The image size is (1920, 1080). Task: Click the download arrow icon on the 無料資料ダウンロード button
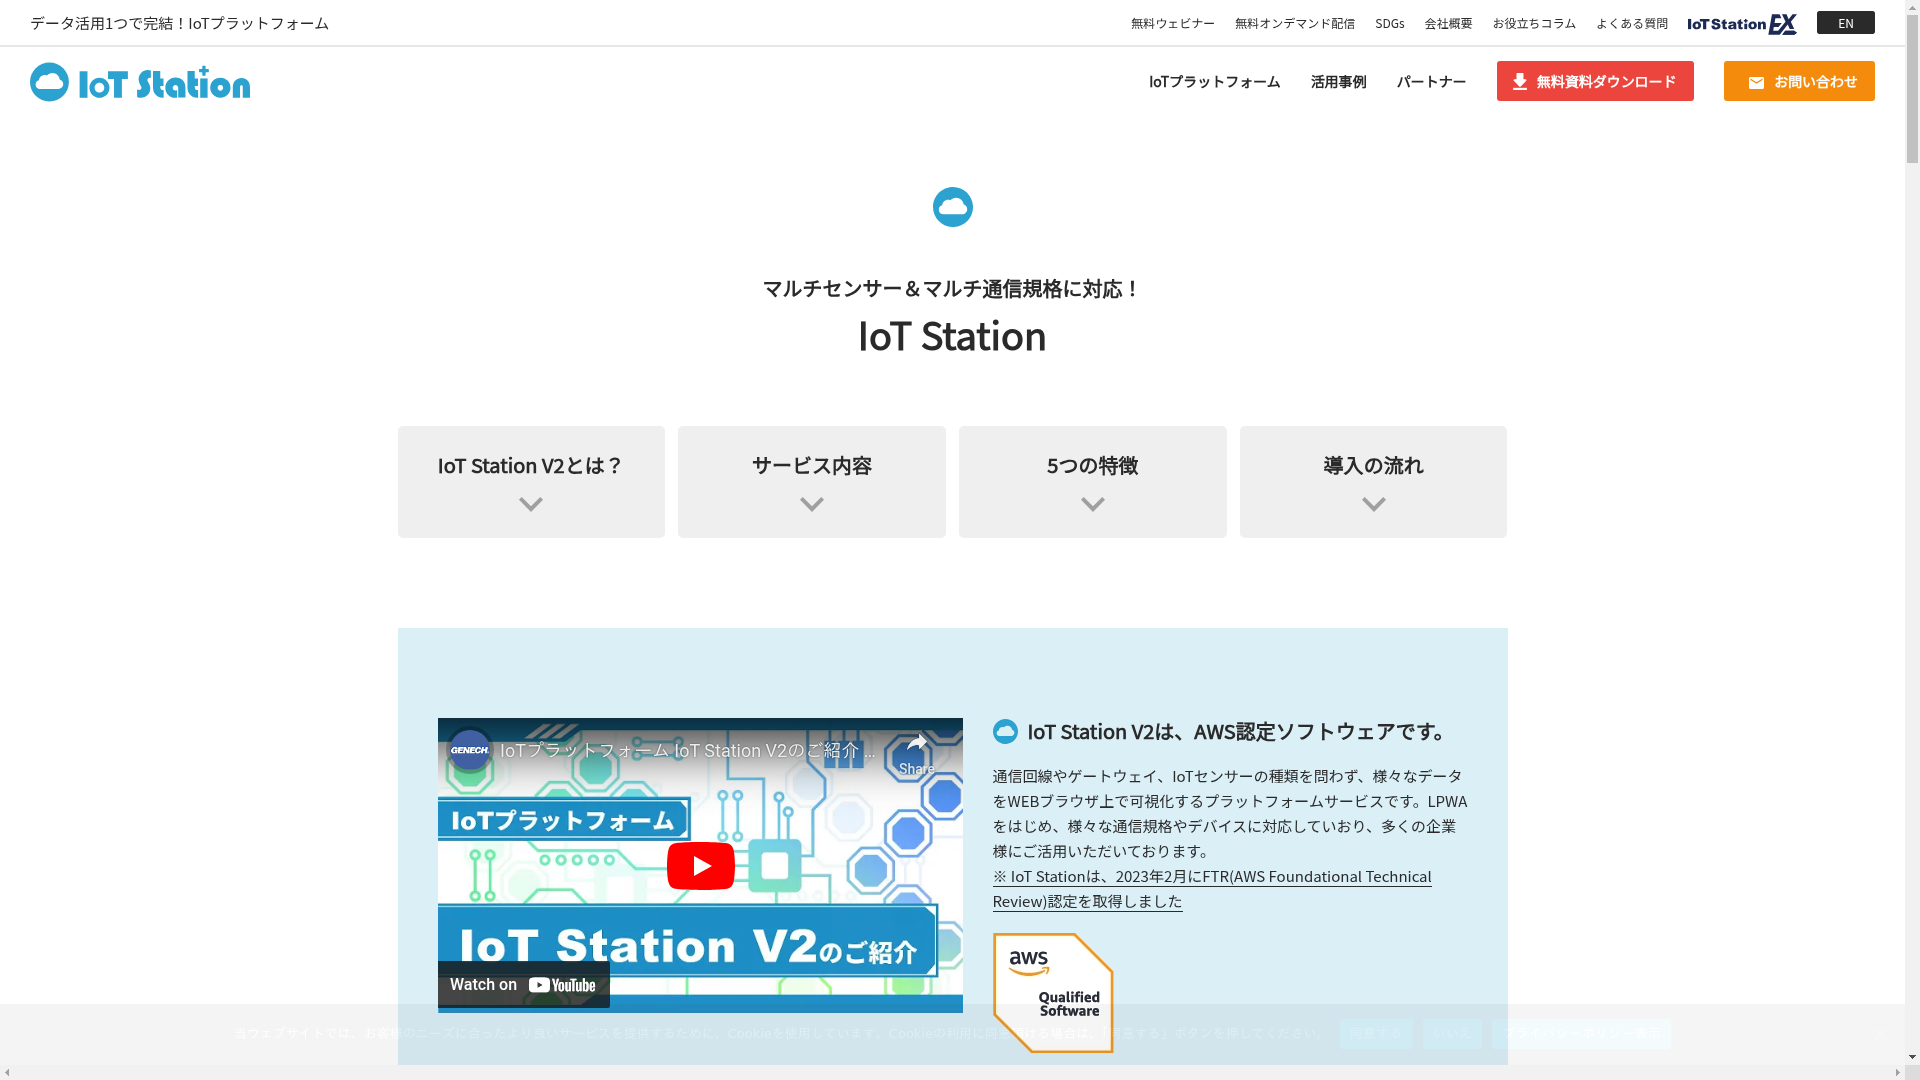(1519, 82)
